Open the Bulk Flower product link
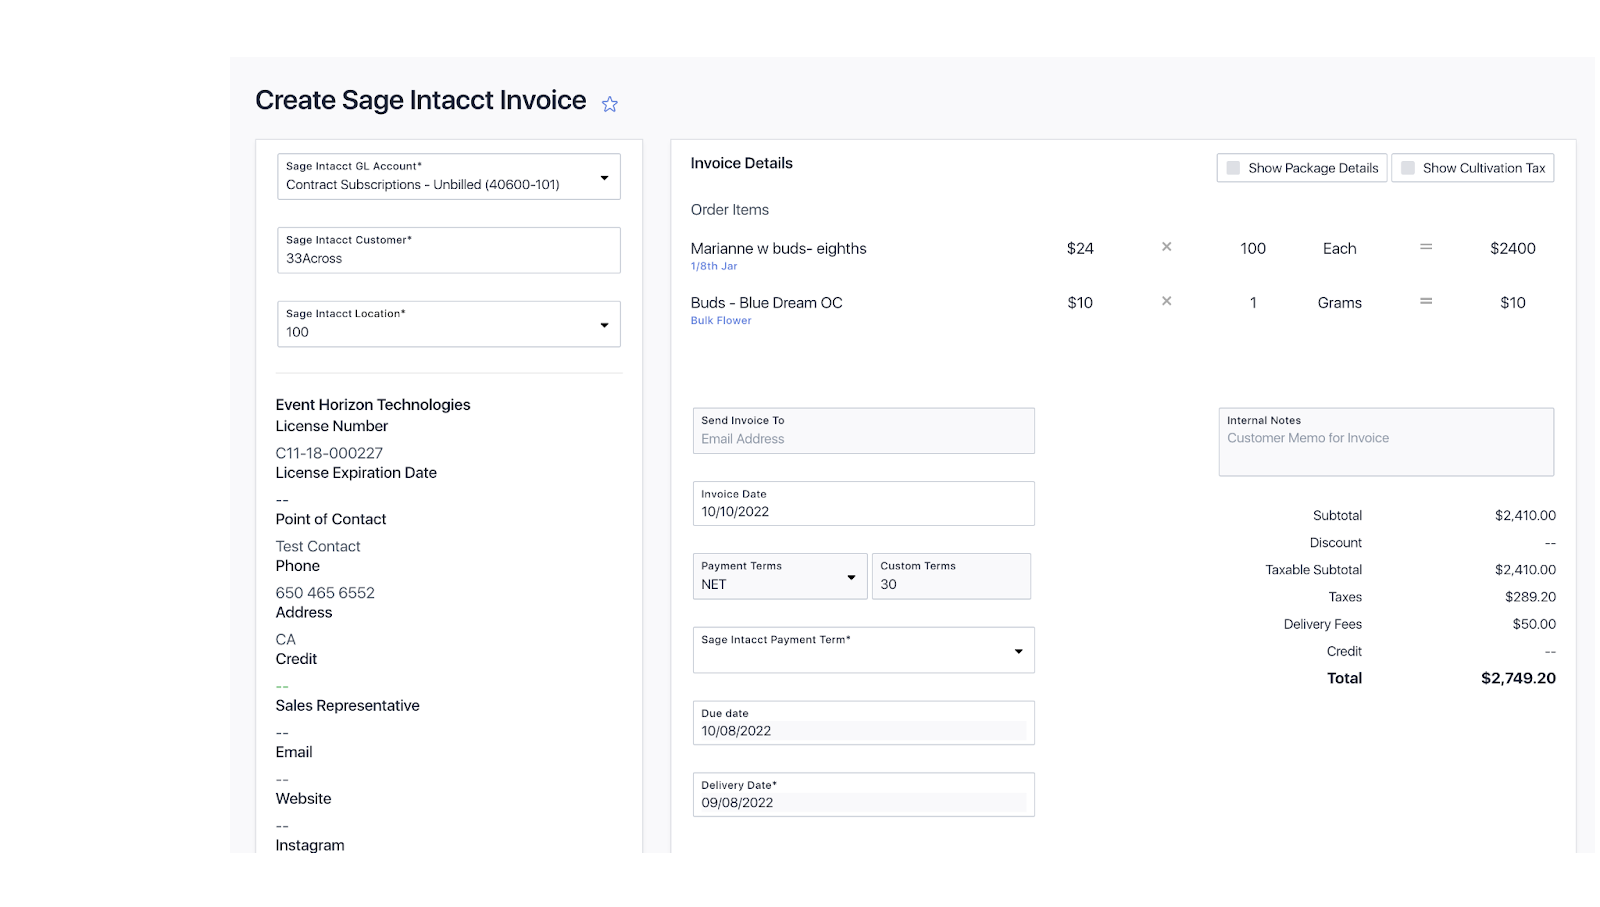Viewport: 1600px width, 907px height. click(720, 320)
